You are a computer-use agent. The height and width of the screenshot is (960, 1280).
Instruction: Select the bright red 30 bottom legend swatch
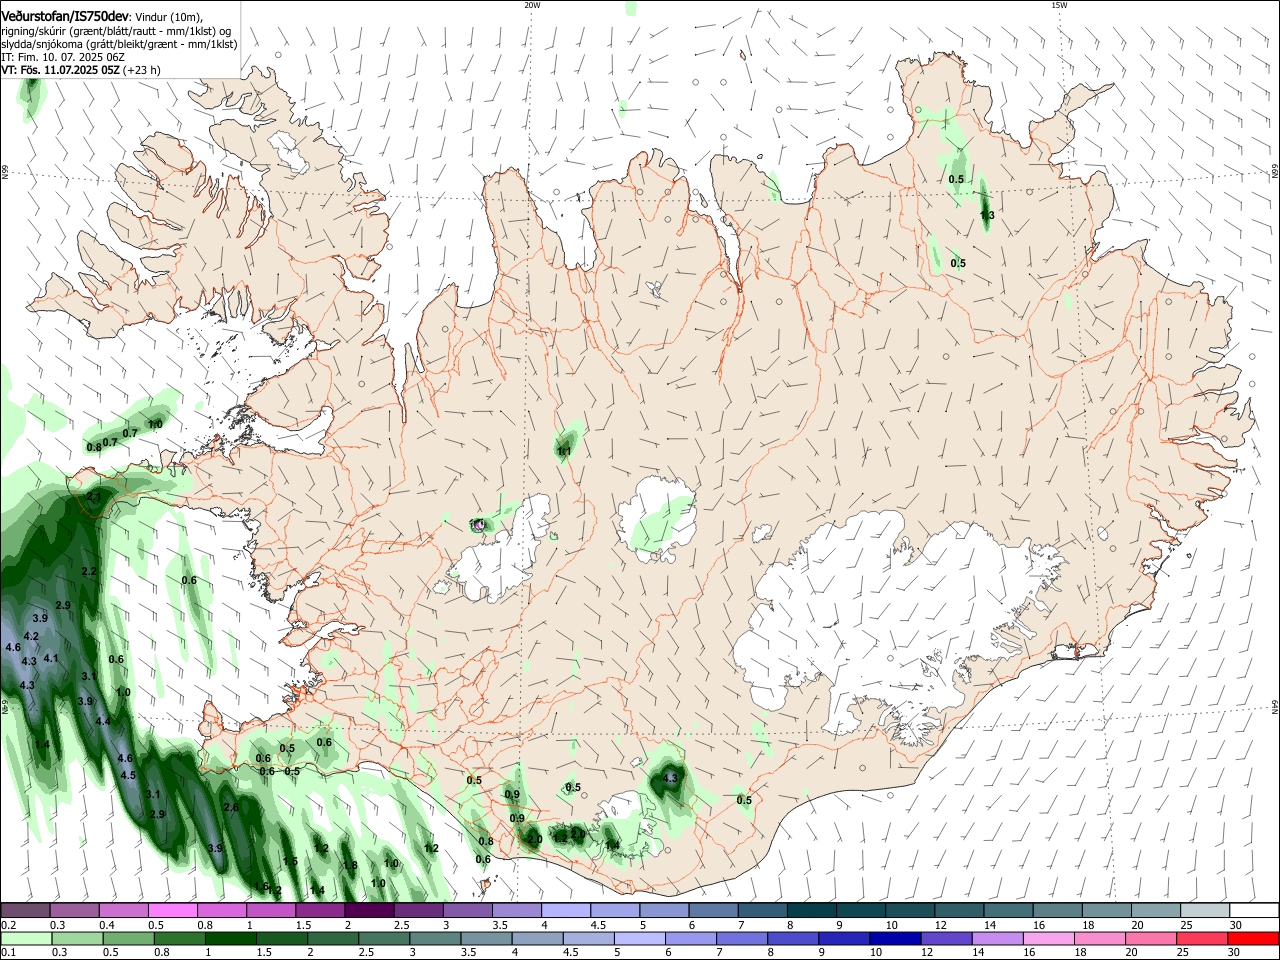tap(1253, 938)
